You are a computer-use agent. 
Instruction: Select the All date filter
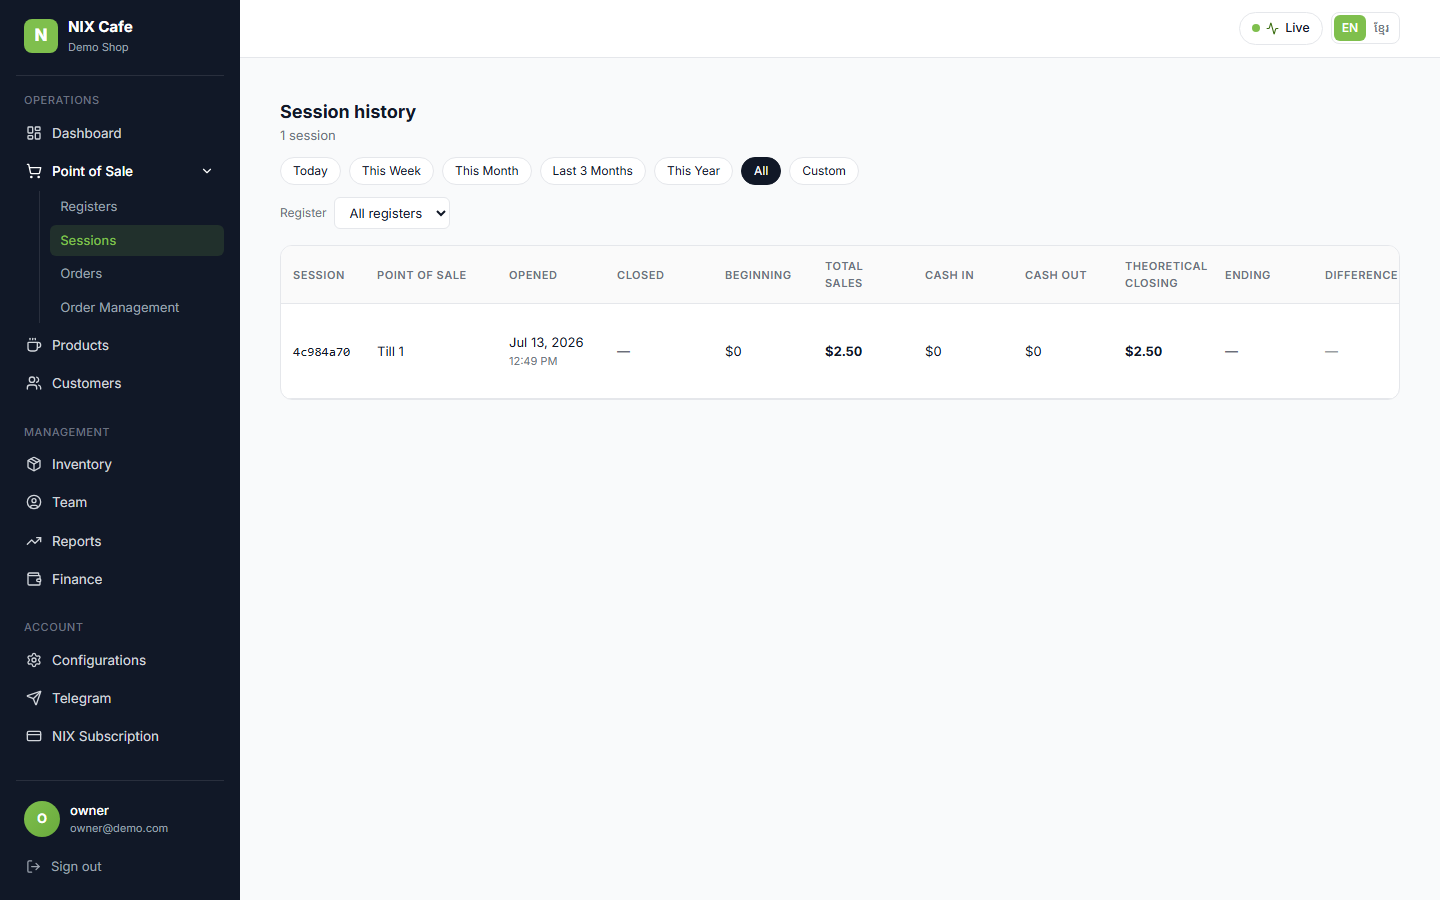[x=761, y=171]
